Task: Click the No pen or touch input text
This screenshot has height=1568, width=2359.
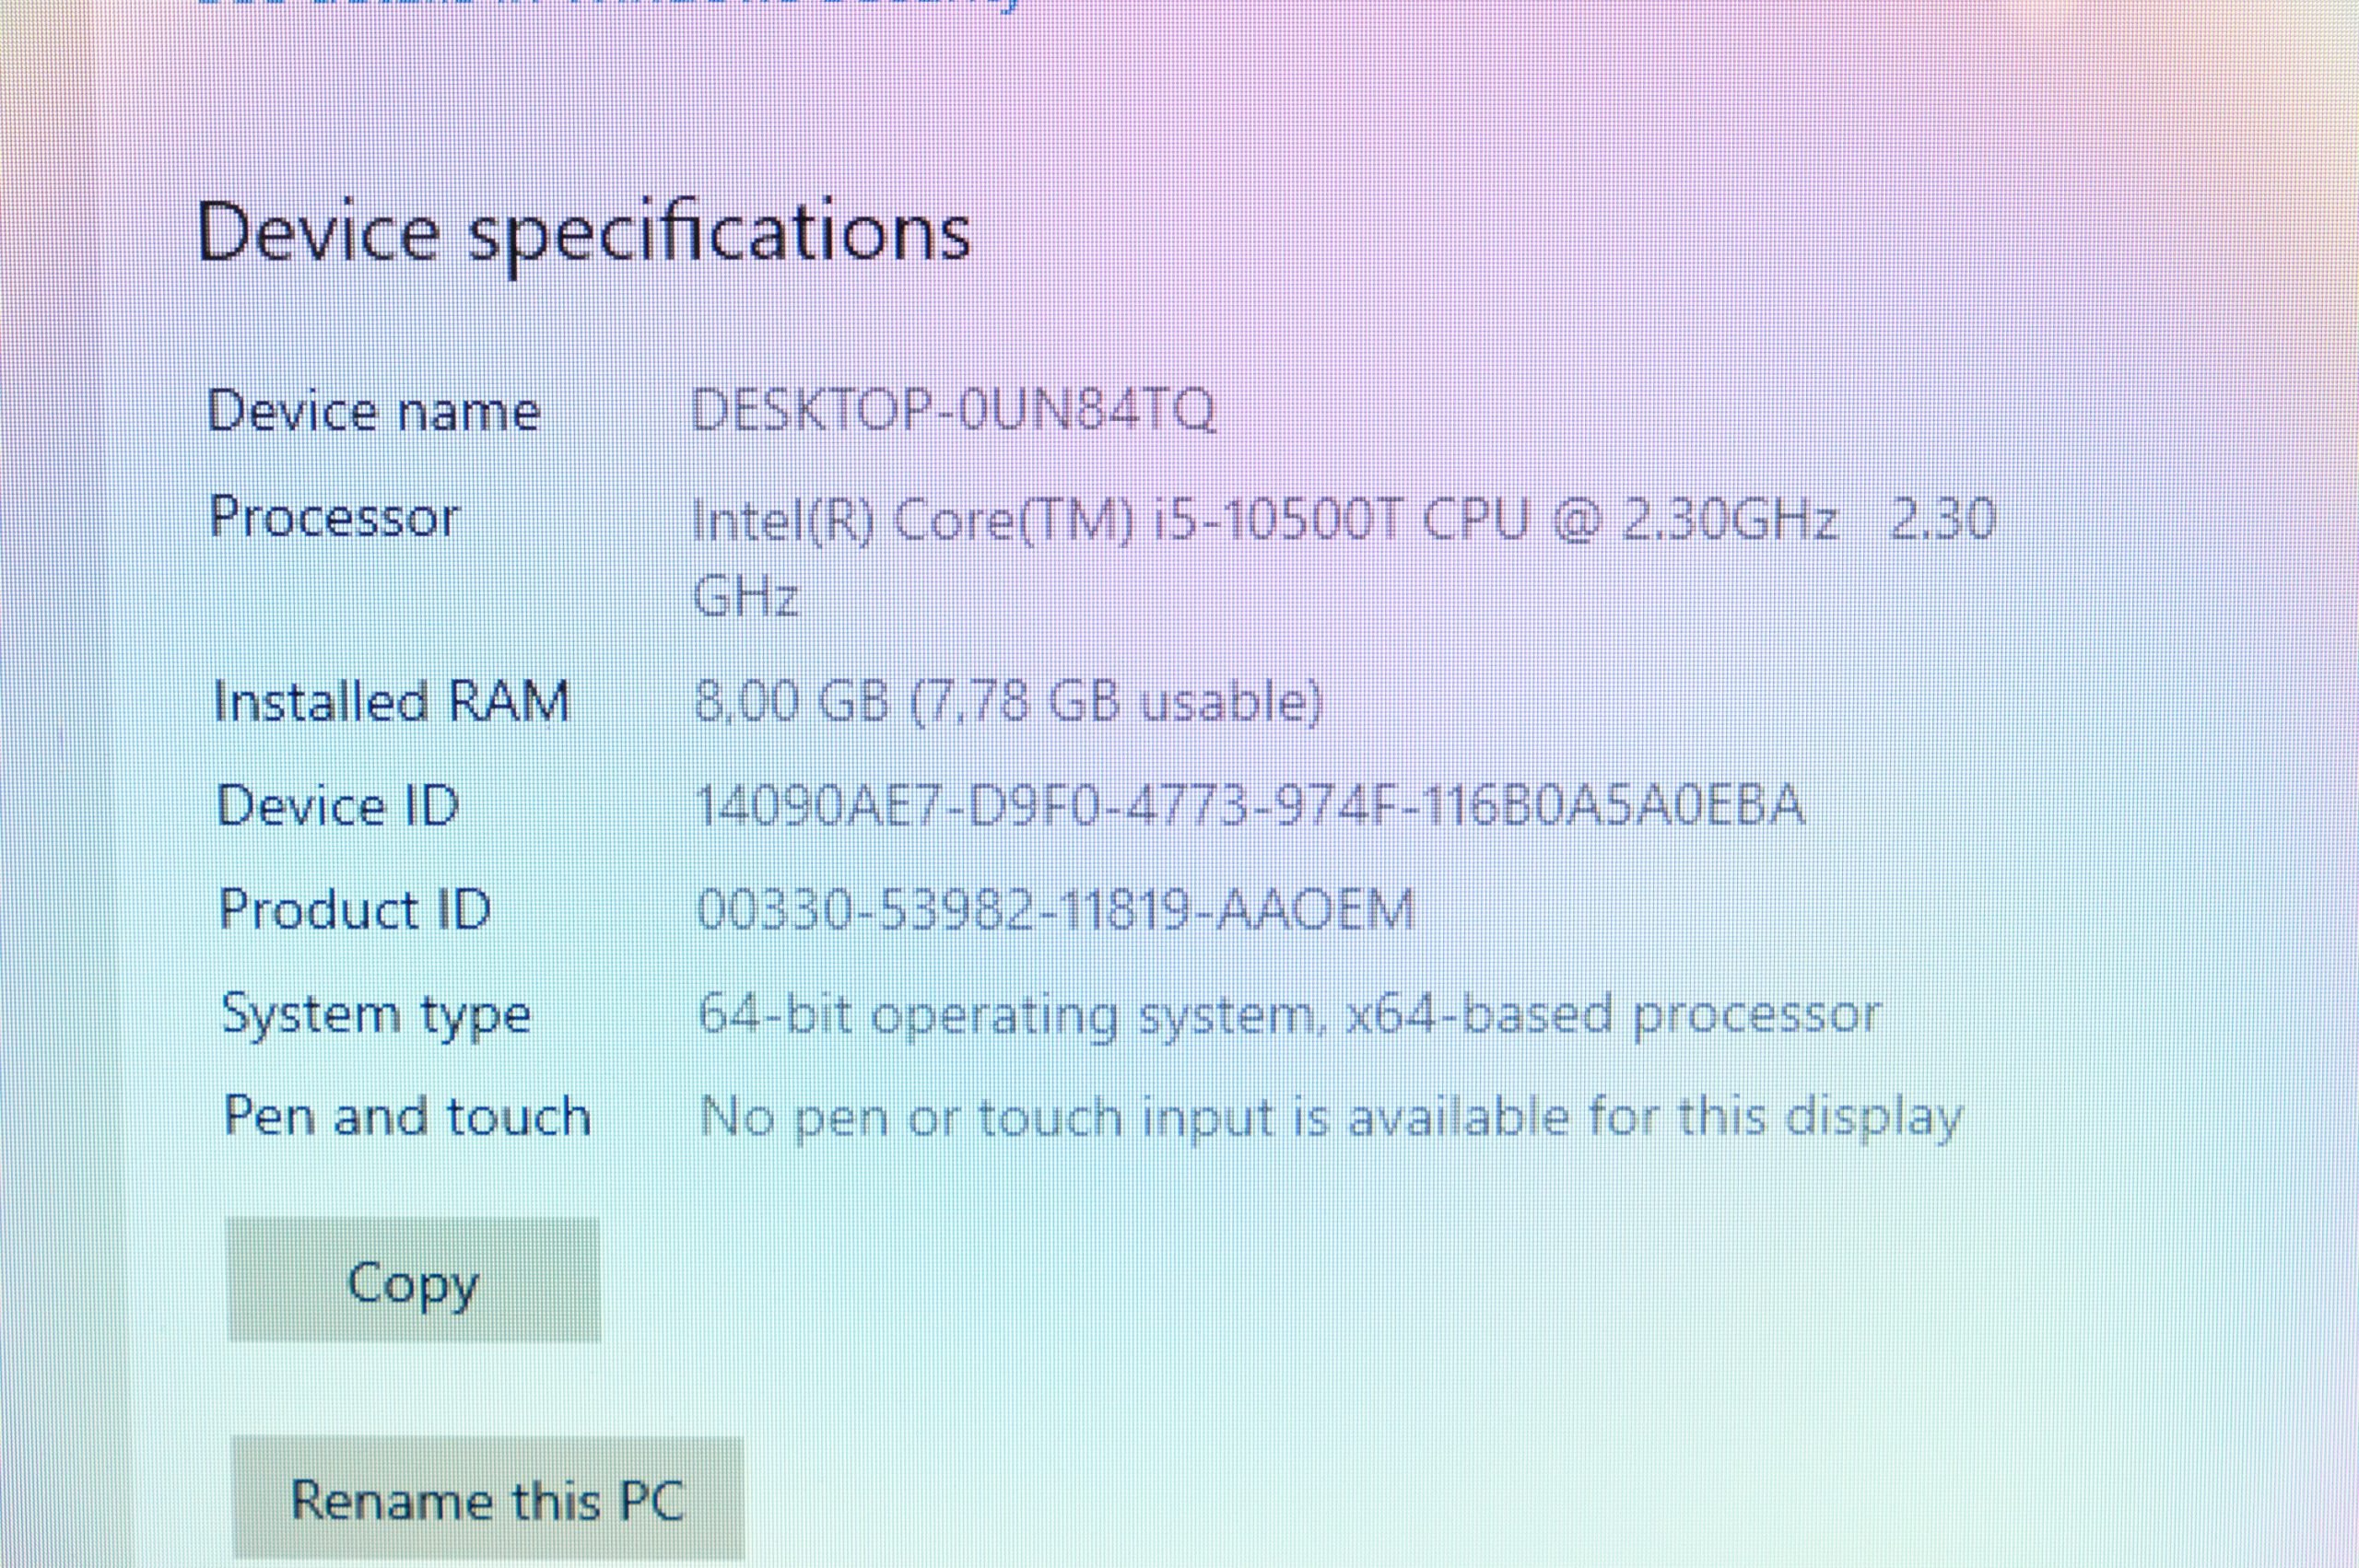Action: [x=1330, y=1119]
